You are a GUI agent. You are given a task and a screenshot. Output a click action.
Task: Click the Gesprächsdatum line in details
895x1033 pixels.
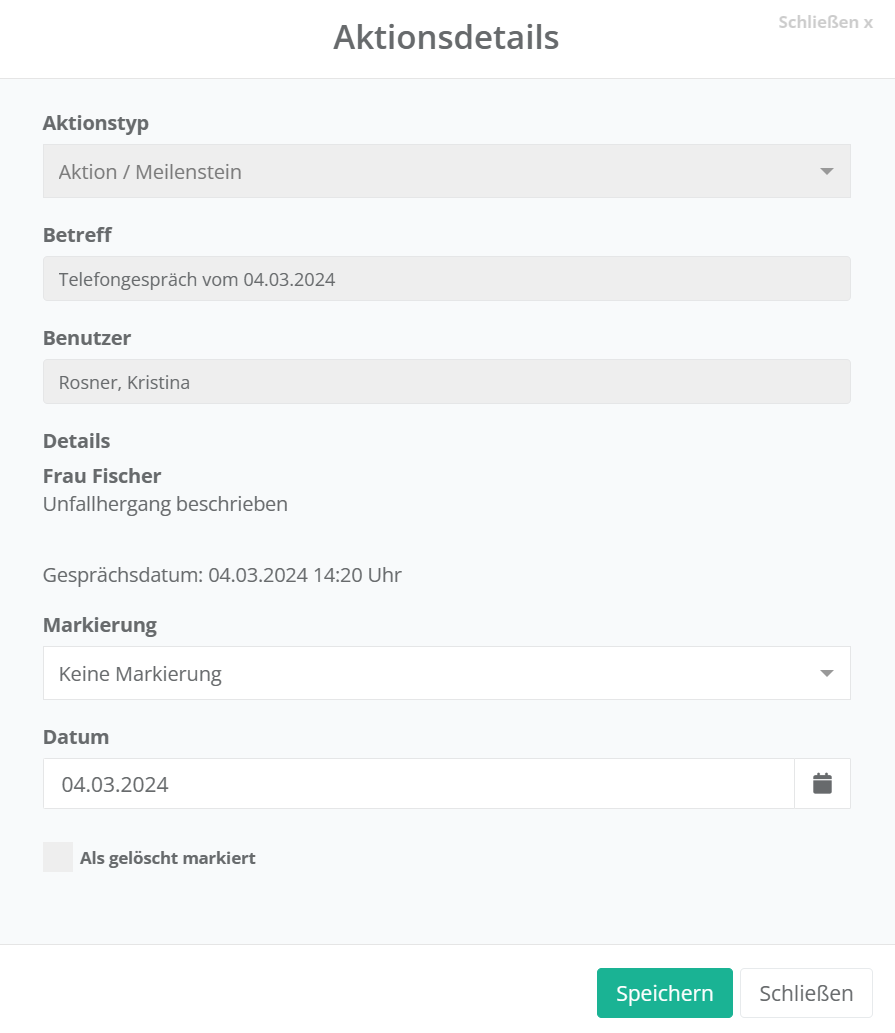222,575
